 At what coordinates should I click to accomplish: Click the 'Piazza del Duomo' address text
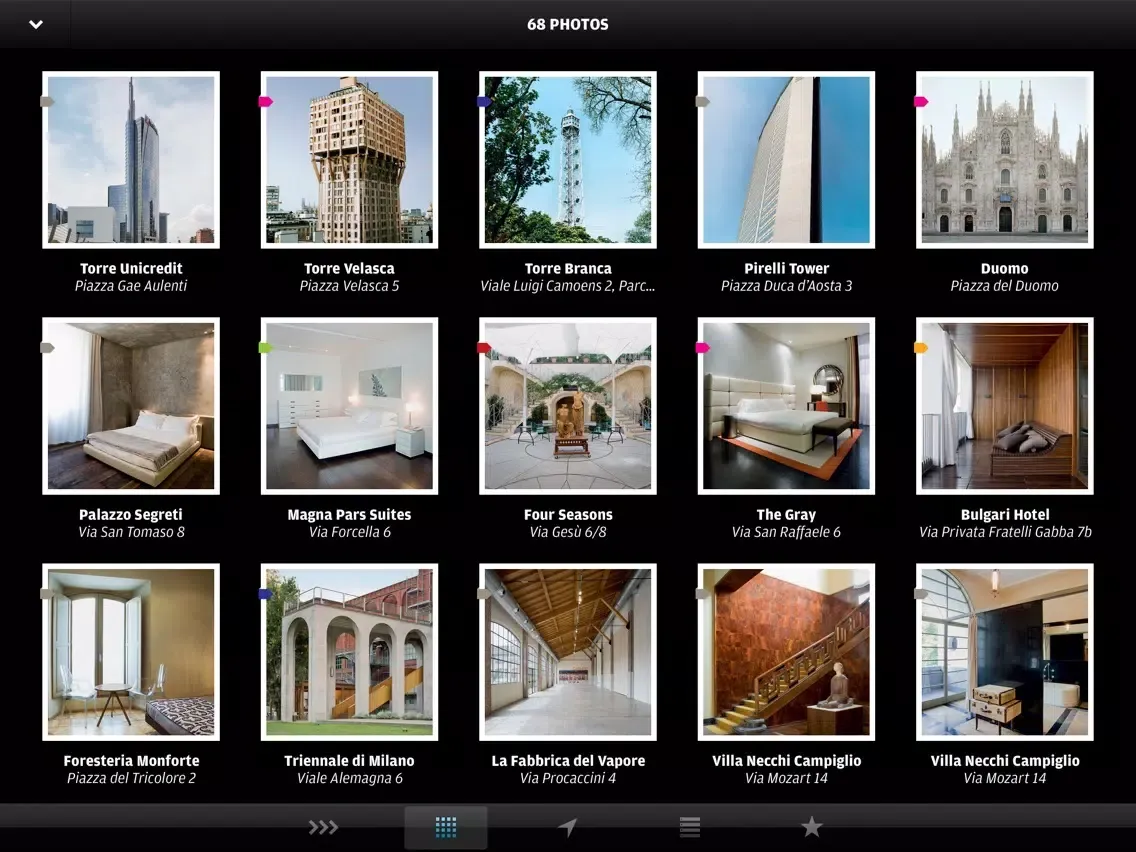1005,286
